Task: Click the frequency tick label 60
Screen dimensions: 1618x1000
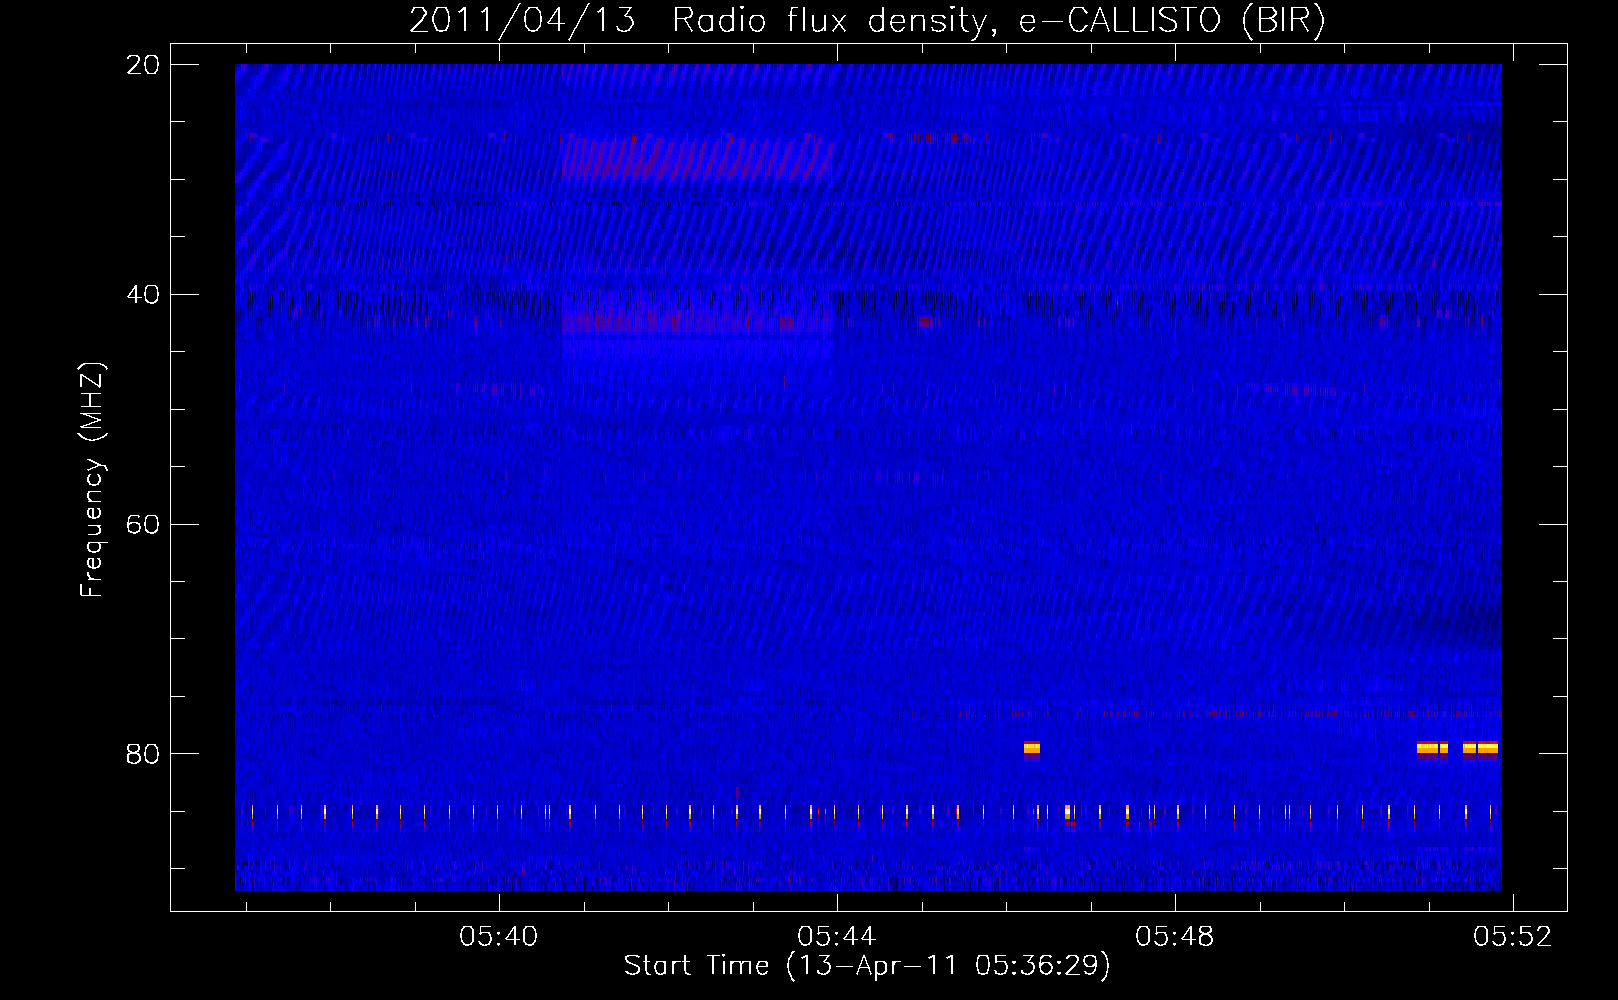Action: (143, 525)
